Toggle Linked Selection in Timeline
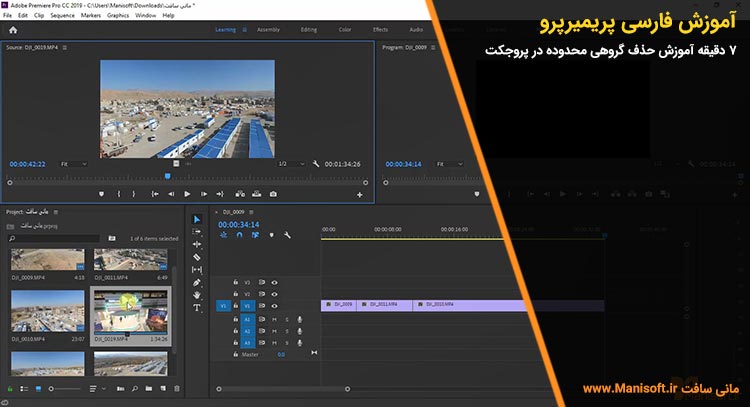 (x=255, y=235)
